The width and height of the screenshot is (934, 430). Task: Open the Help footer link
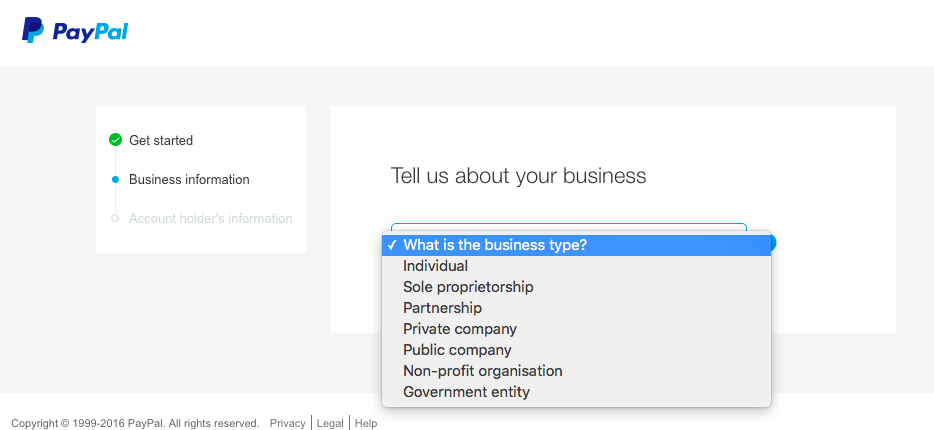pos(366,423)
